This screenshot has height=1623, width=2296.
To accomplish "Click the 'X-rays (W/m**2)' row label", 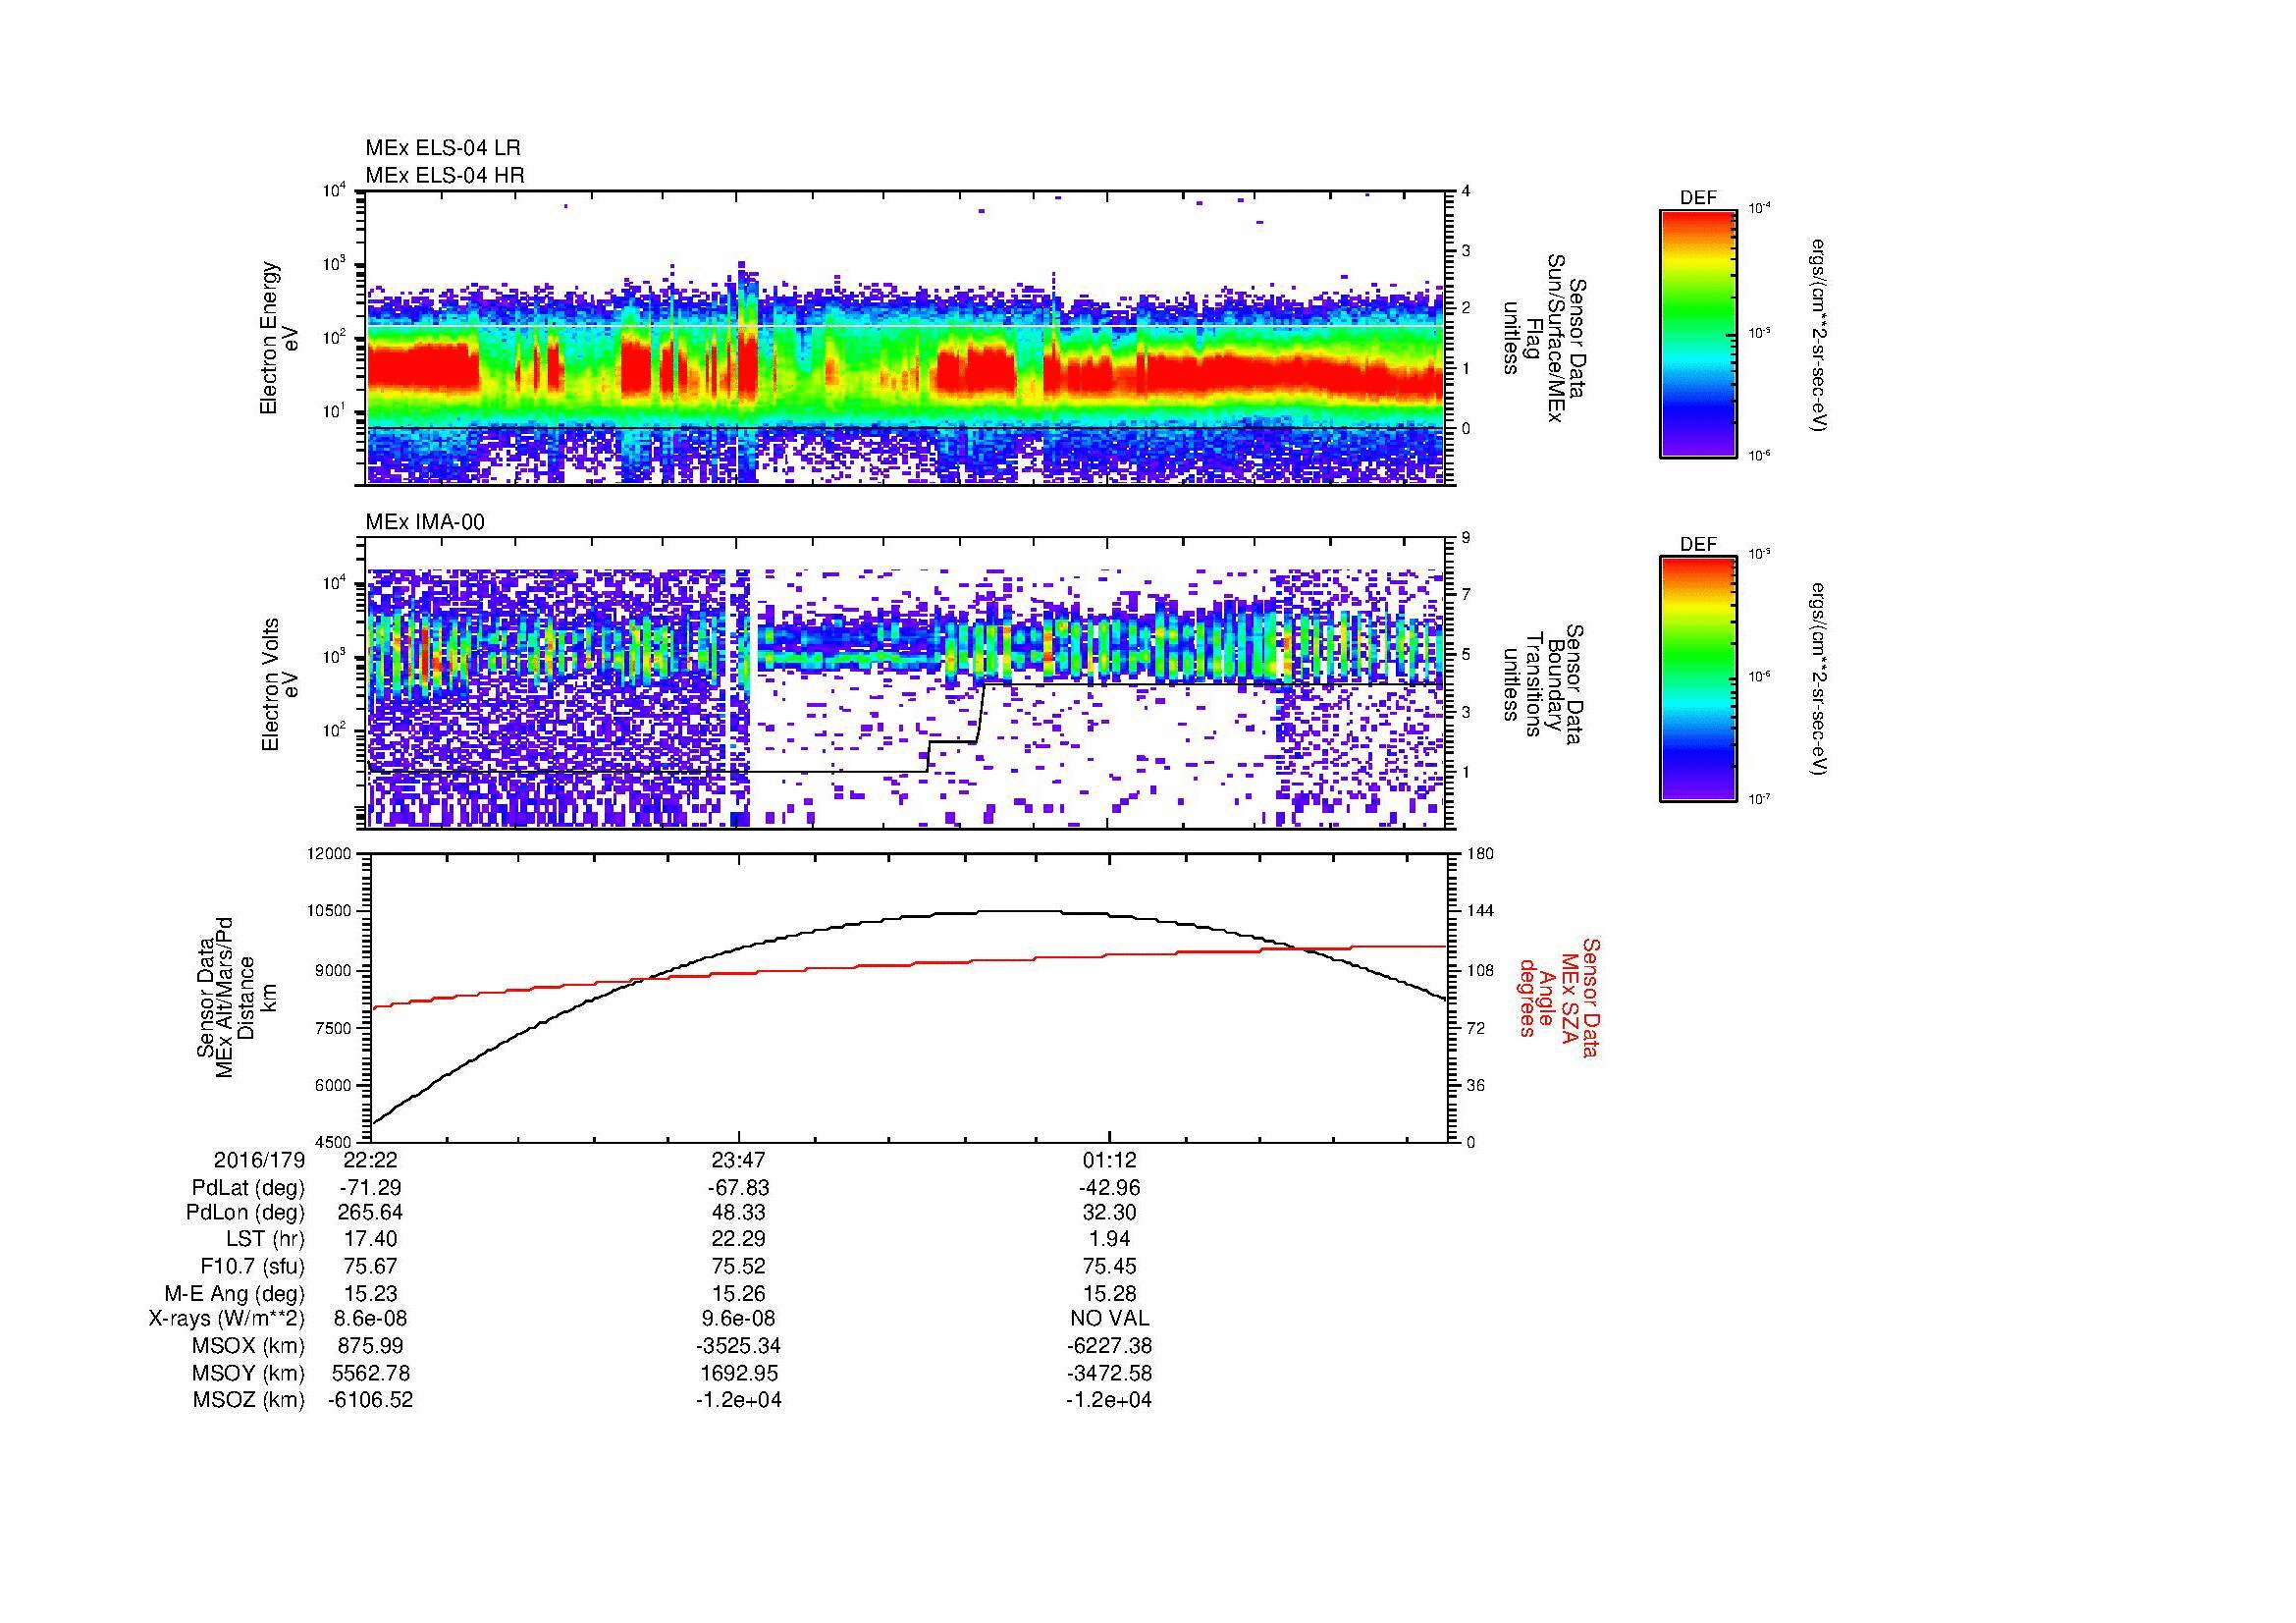I will 227,1319.
